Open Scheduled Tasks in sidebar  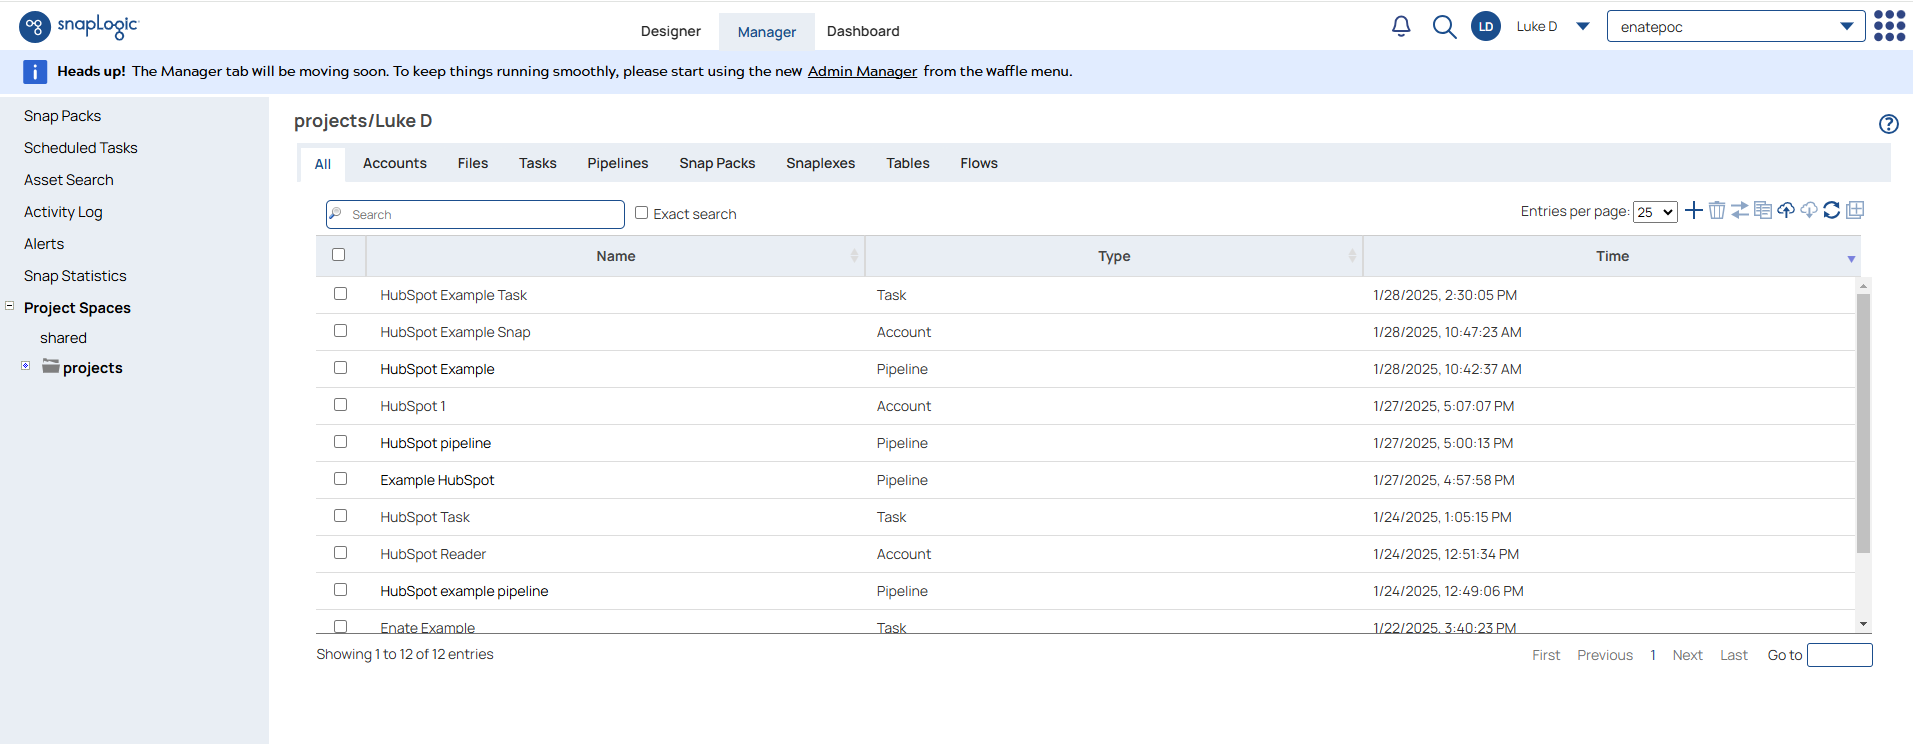[81, 148]
